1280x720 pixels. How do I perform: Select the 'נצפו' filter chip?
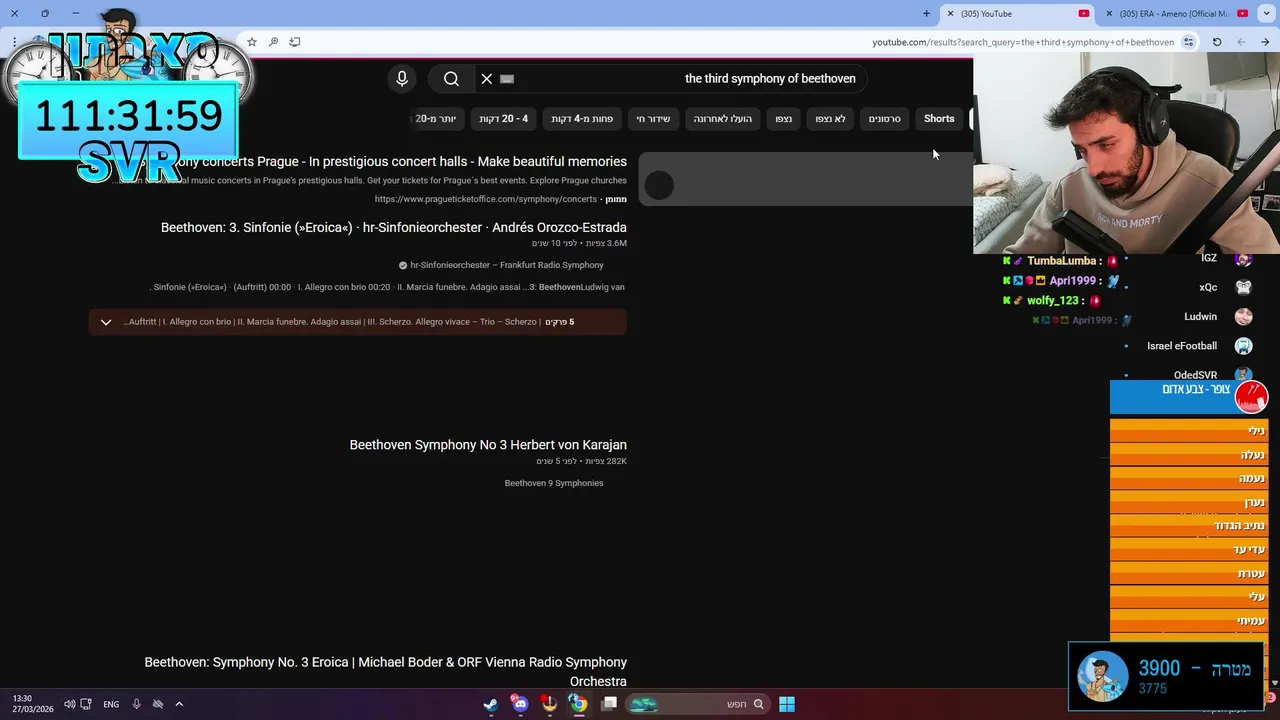[783, 119]
